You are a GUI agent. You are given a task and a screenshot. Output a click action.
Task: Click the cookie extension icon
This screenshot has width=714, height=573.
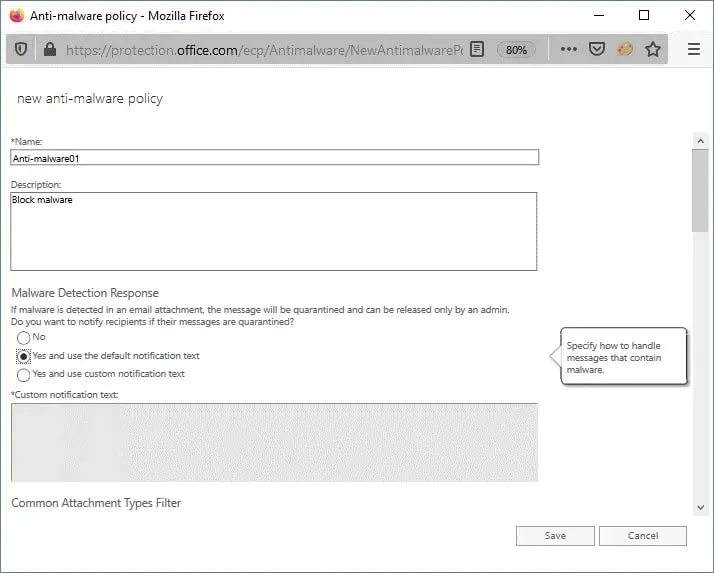(625, 49)
